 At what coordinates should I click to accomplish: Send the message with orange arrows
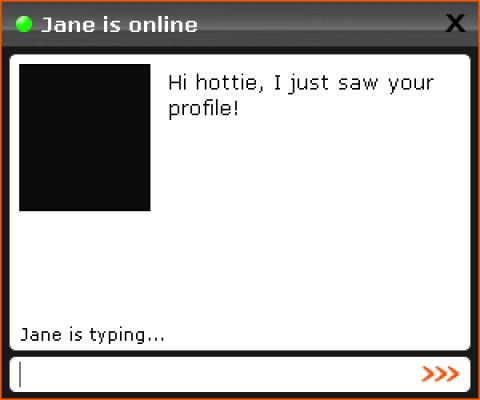440,374
